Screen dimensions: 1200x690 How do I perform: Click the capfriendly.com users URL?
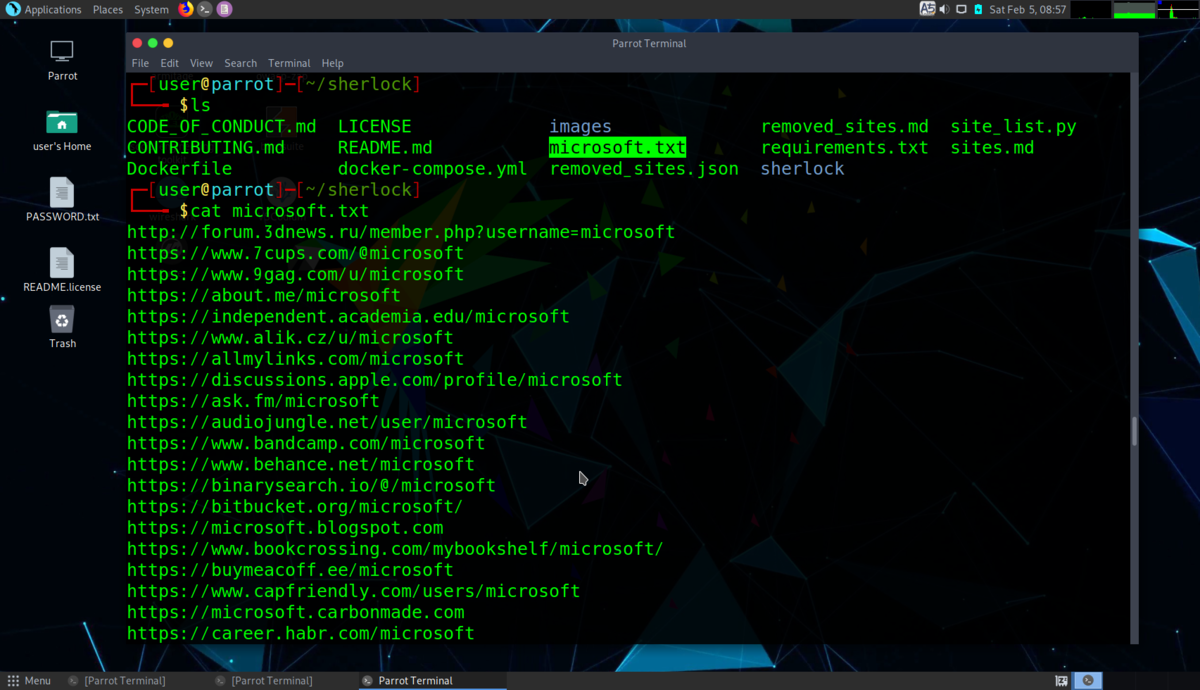pyautogui.click(x=353, y=591)
